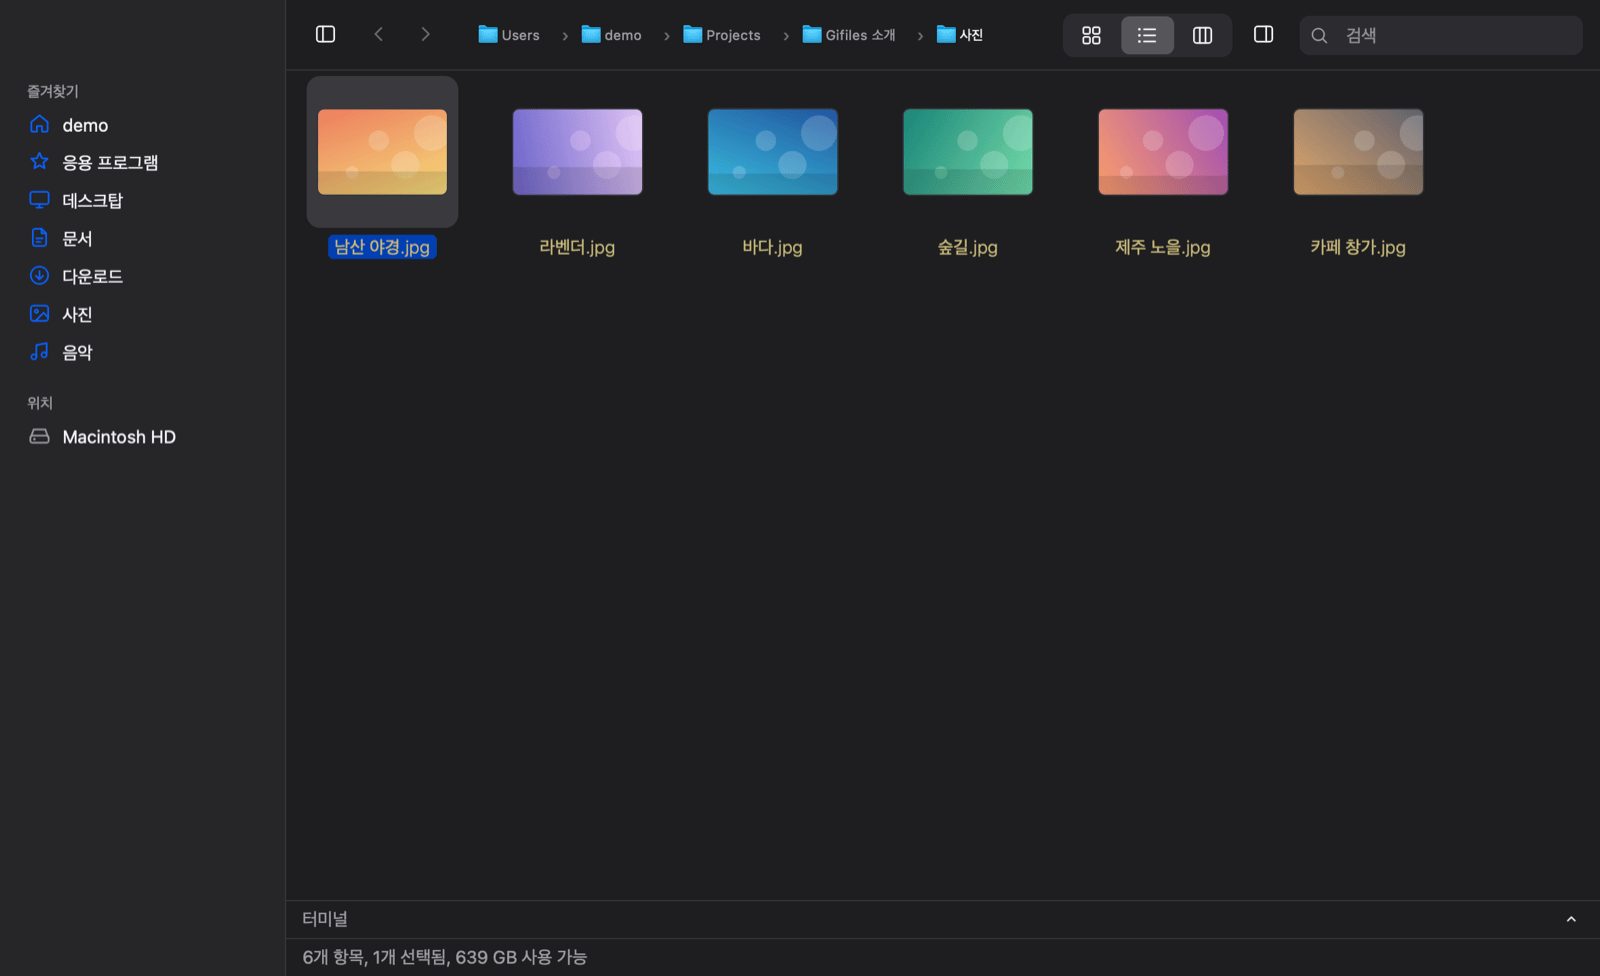Click the 제주 노을.jpg filename label
This screenshot has width=1600, height=976.
point(1163,247)
